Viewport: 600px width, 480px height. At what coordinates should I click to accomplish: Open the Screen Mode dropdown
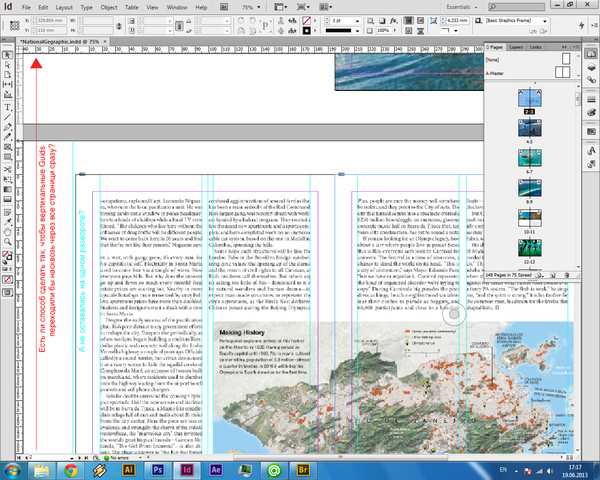[303, 7]
